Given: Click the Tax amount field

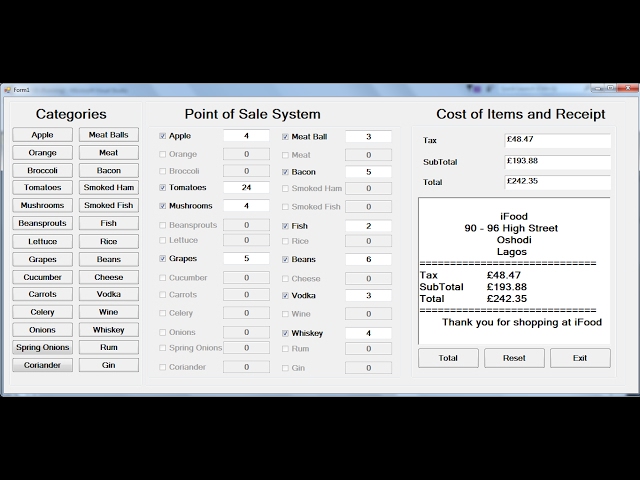Looking at the screenshot, I should (x=558, y=141).
